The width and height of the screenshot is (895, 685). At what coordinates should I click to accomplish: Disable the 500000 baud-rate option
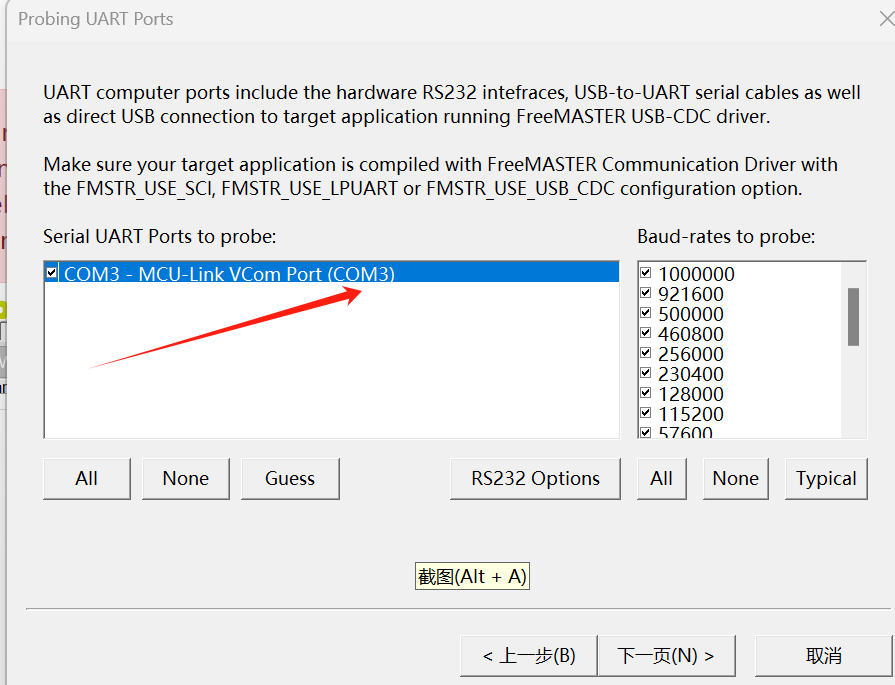pos(645,313)
